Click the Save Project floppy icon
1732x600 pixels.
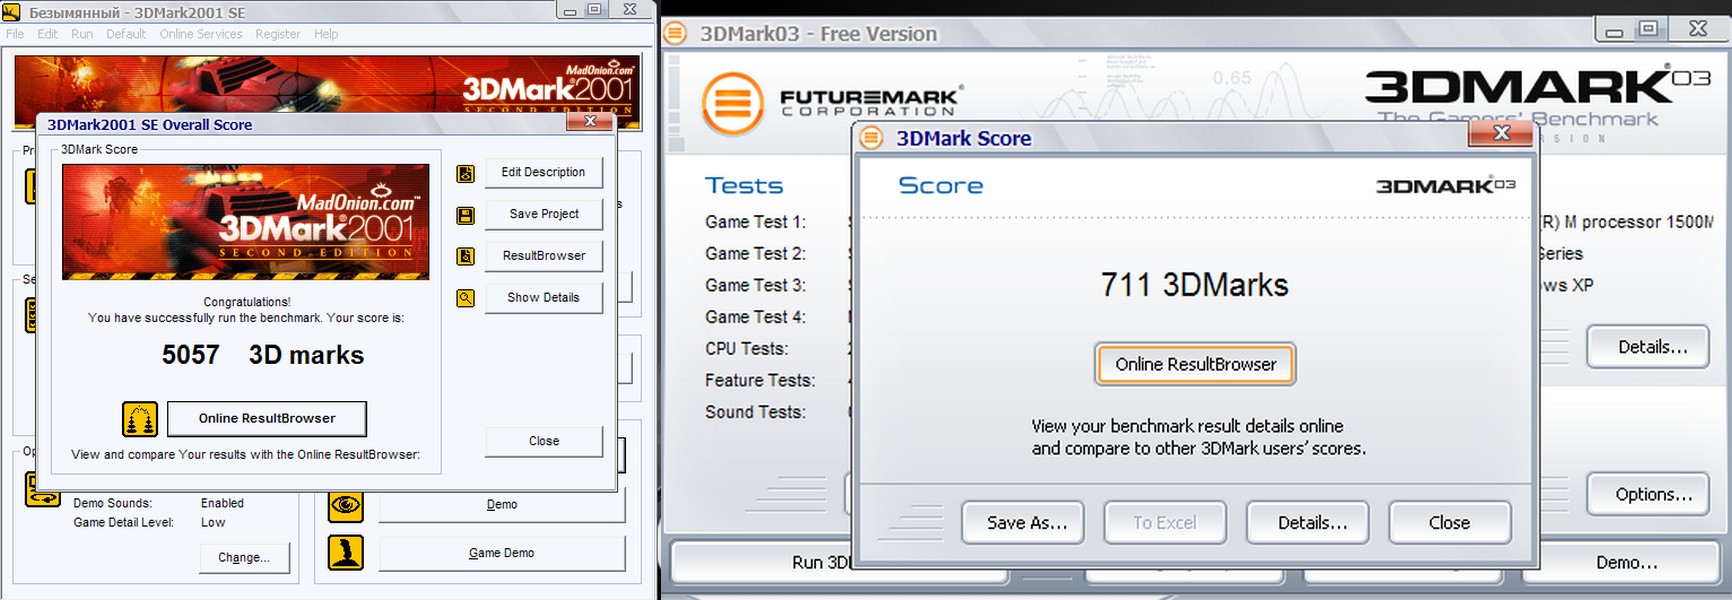coord(465,215)
